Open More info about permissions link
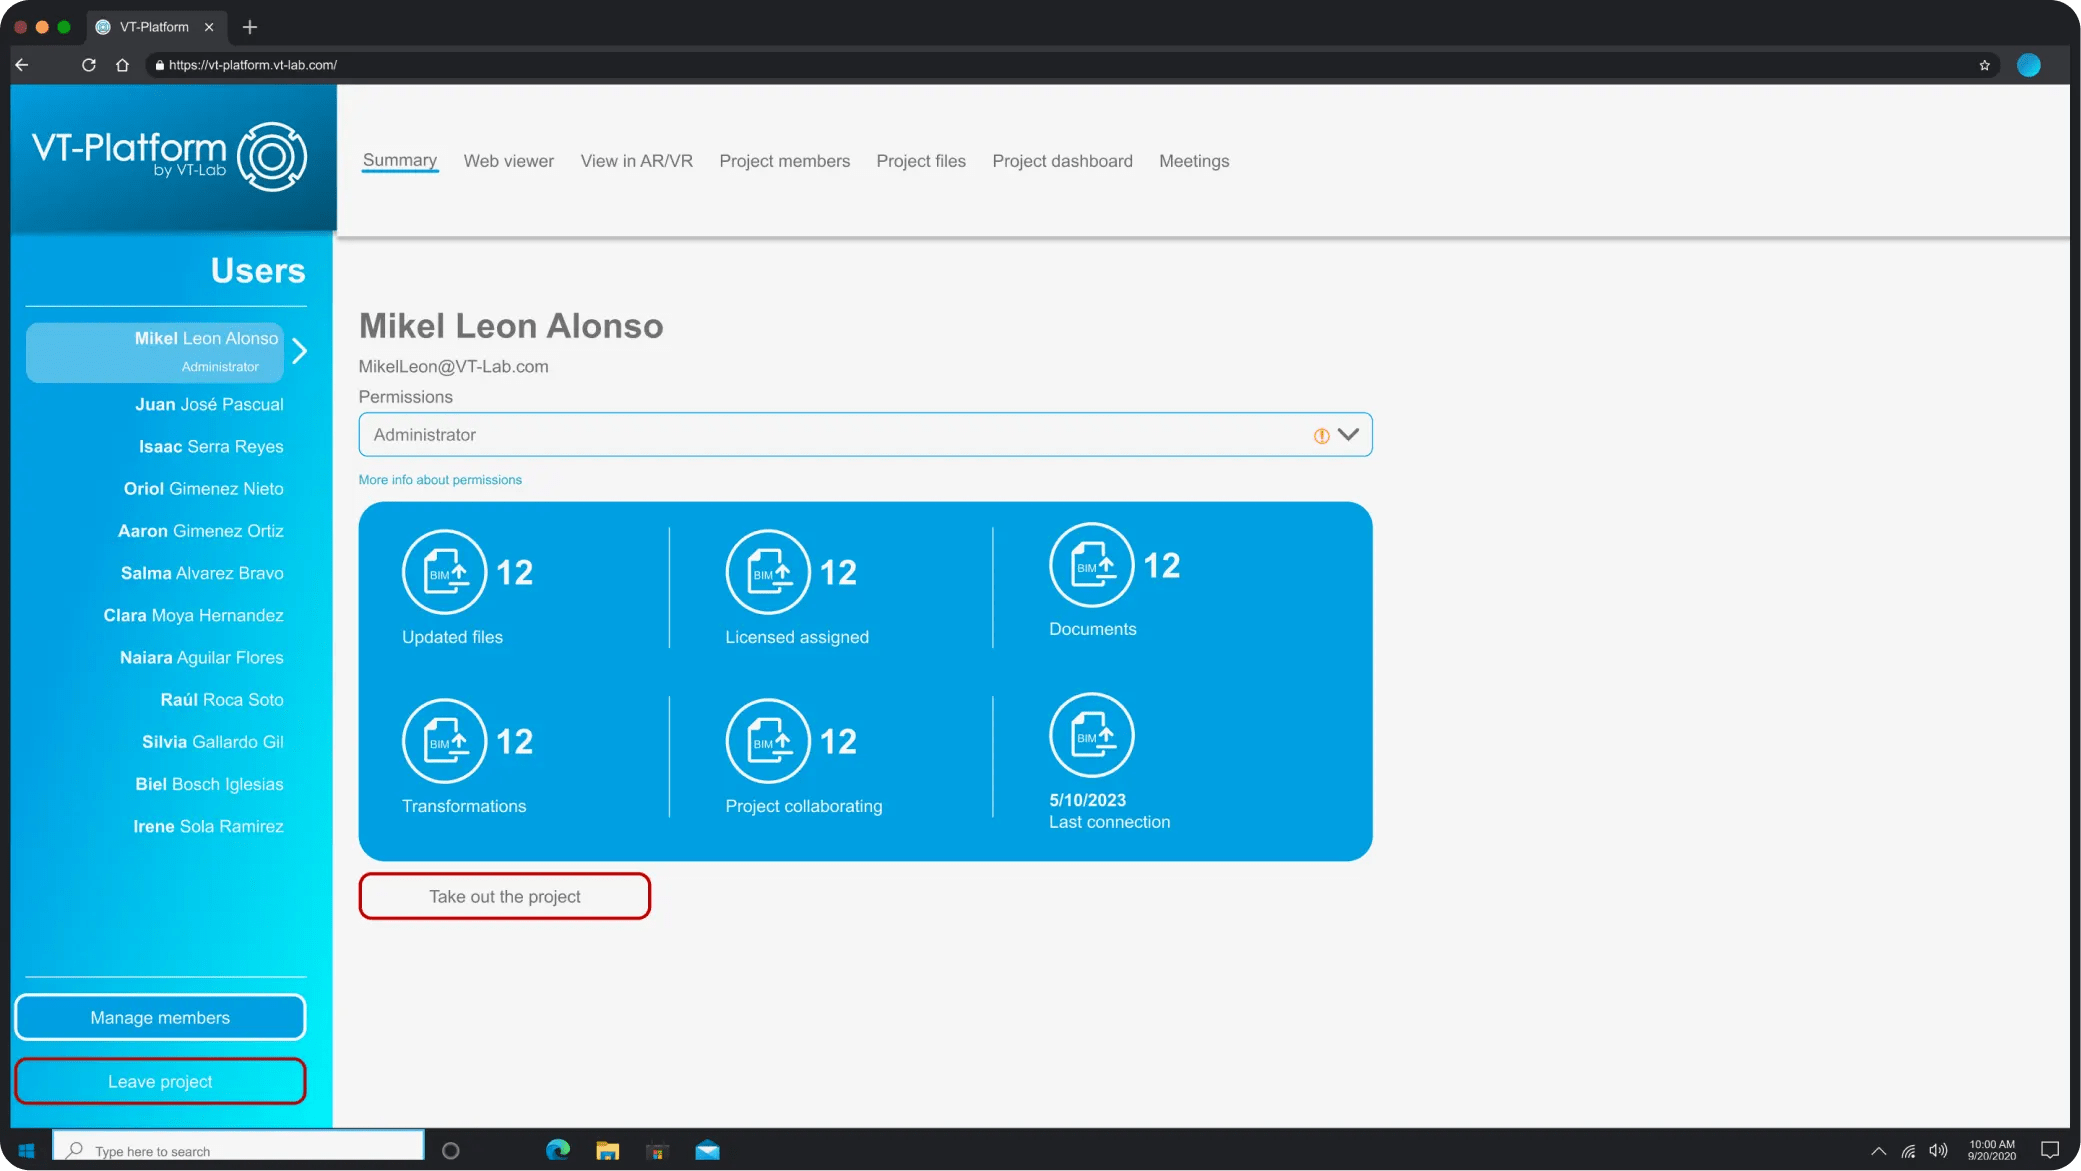This screenshot has height=1171, width=2081. point(440,480)
